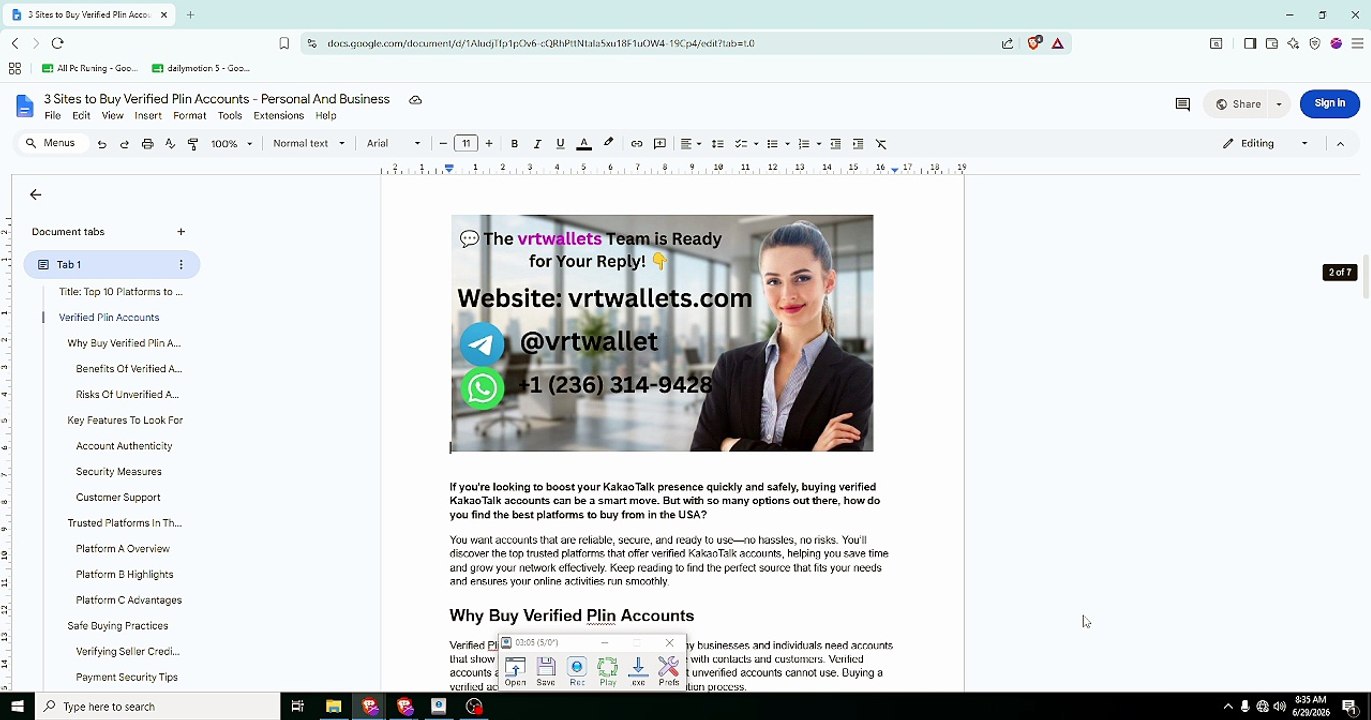Image resolution: width=1371 pixels, height=720 pixels.
Task: Toggle italic formatting
Action: 537,144
